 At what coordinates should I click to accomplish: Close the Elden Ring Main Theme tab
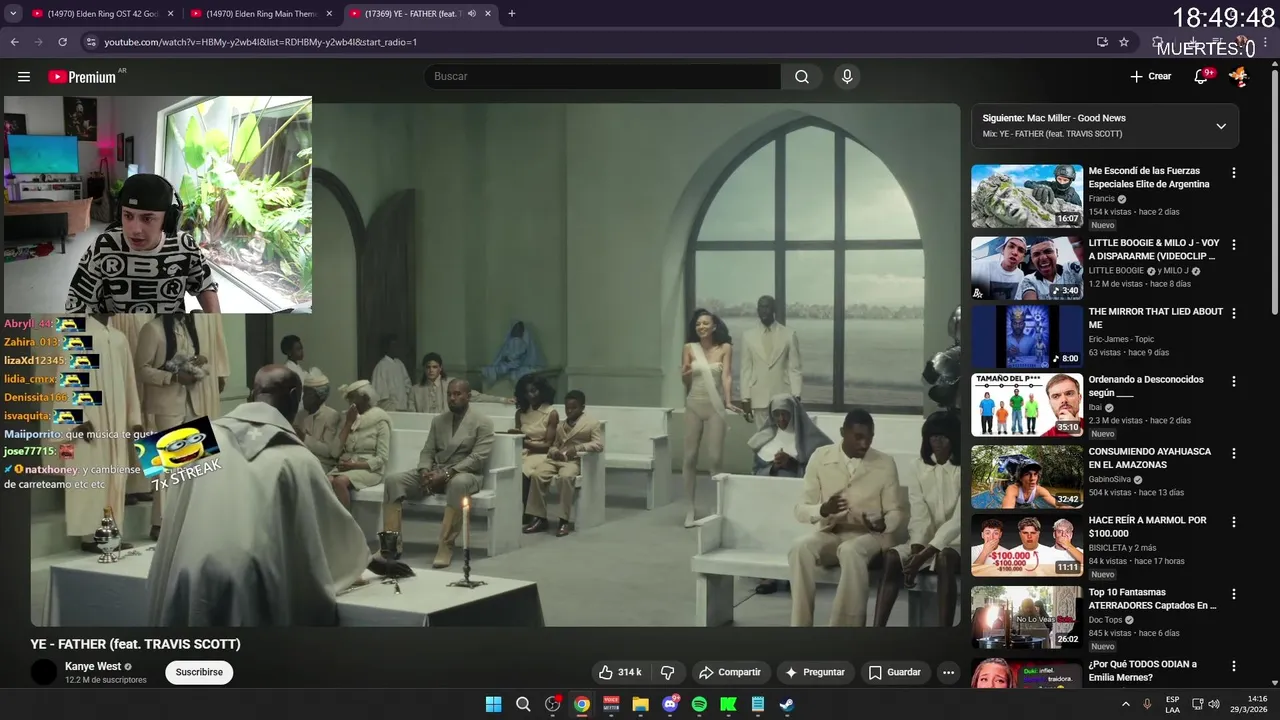coord(329,14)
